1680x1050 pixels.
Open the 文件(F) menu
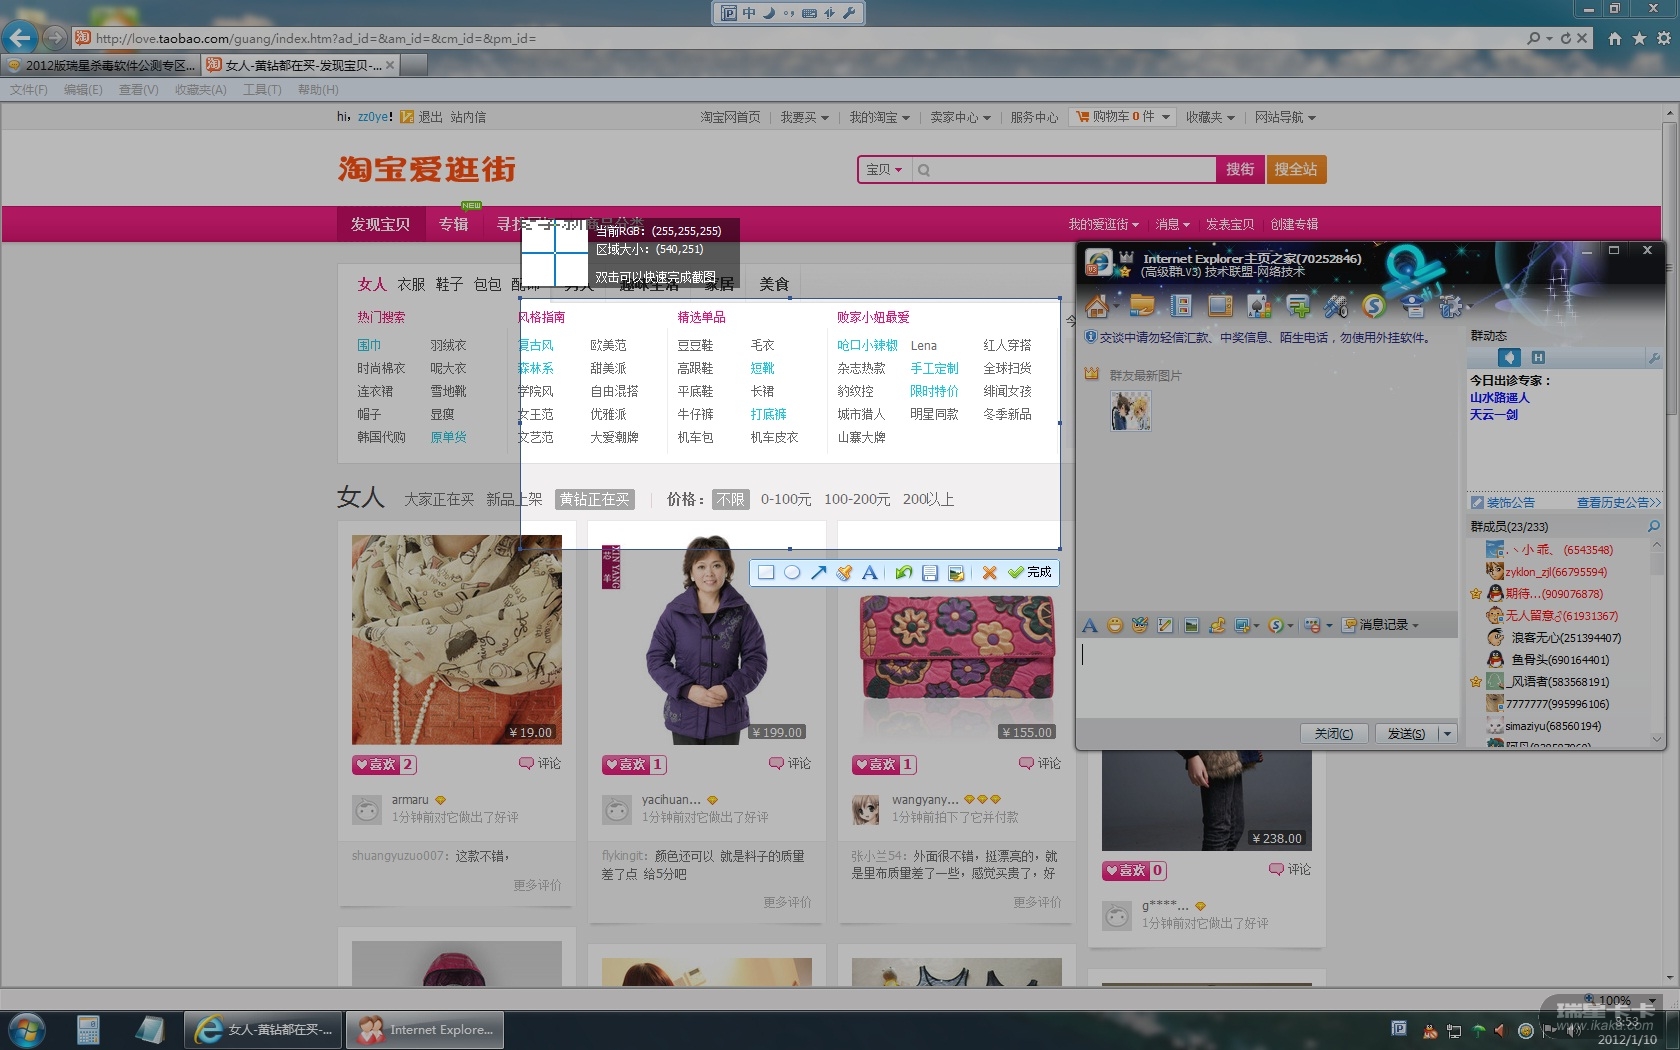[x=29, y=90]
